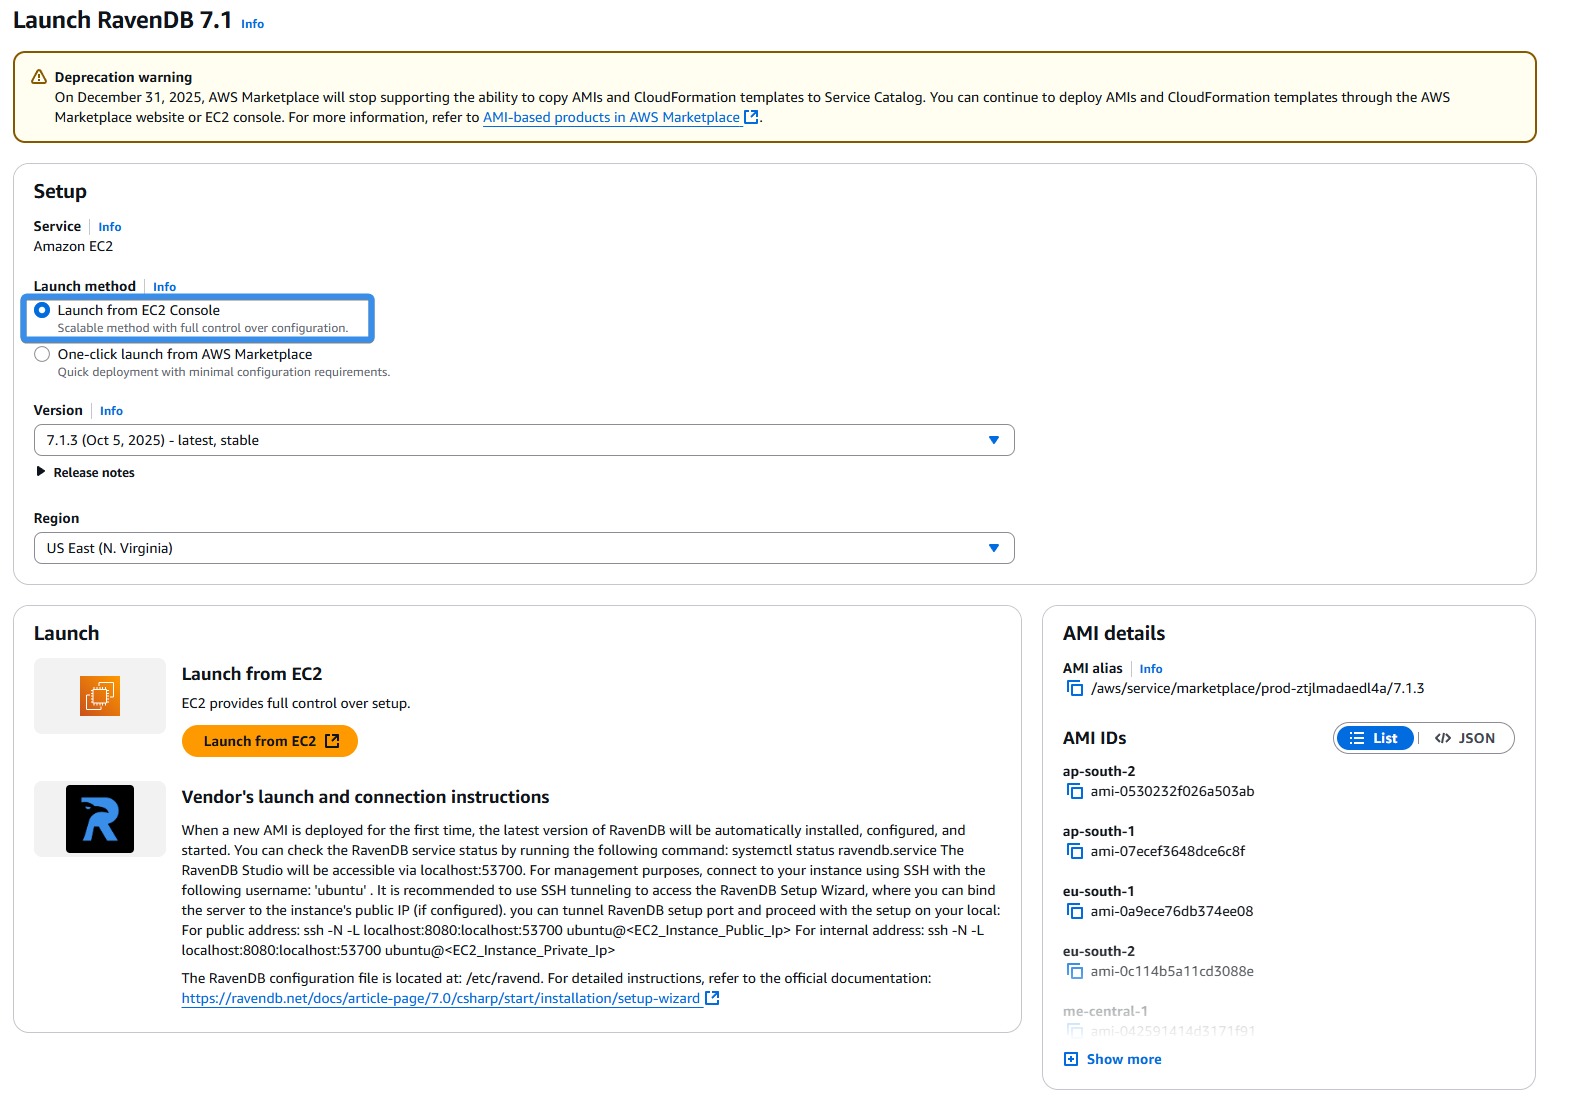Click the Launch RavenDB 7.1 page heading
Image resolution: width=1579 pixels, height=1109 pixels.
click(x=122, y=20)
